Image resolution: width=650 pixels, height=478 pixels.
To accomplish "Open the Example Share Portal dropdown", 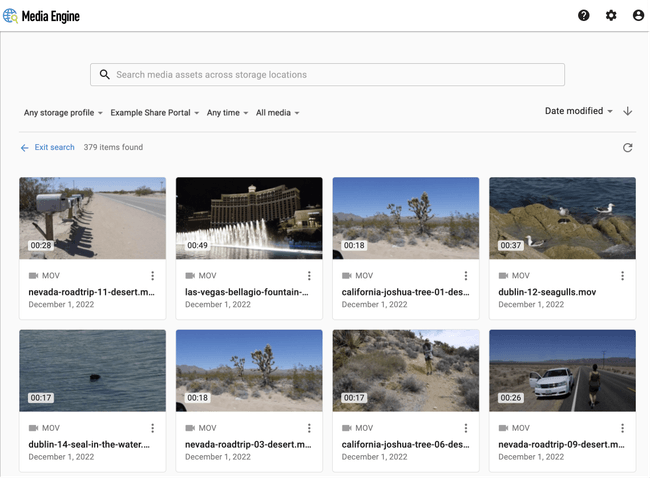I will [155, 113].
